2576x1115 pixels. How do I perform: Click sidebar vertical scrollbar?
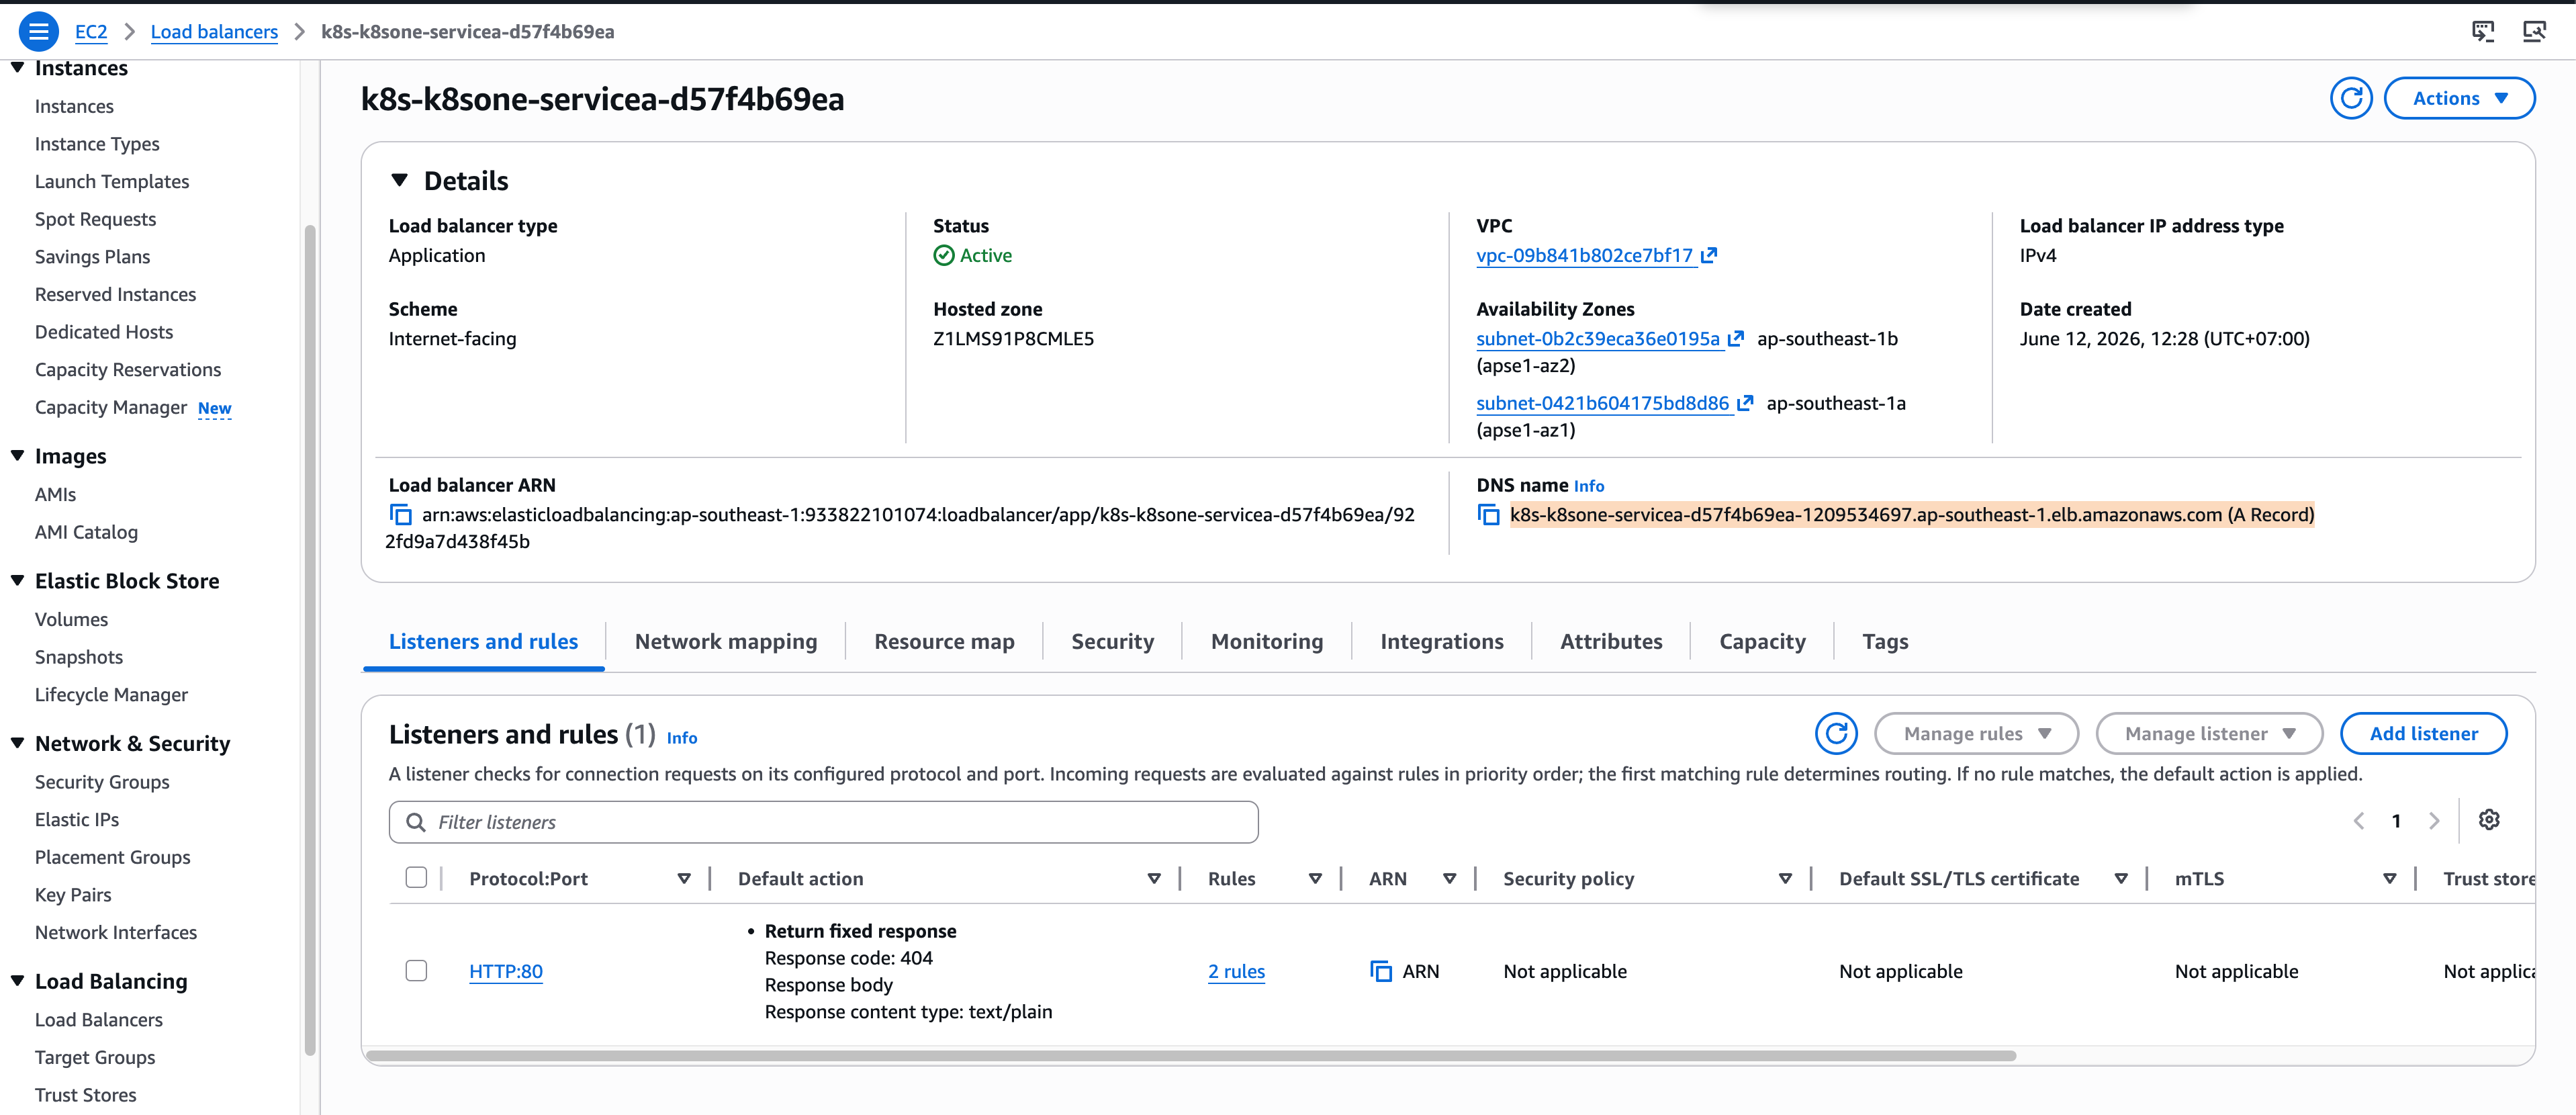click(310, 640)
